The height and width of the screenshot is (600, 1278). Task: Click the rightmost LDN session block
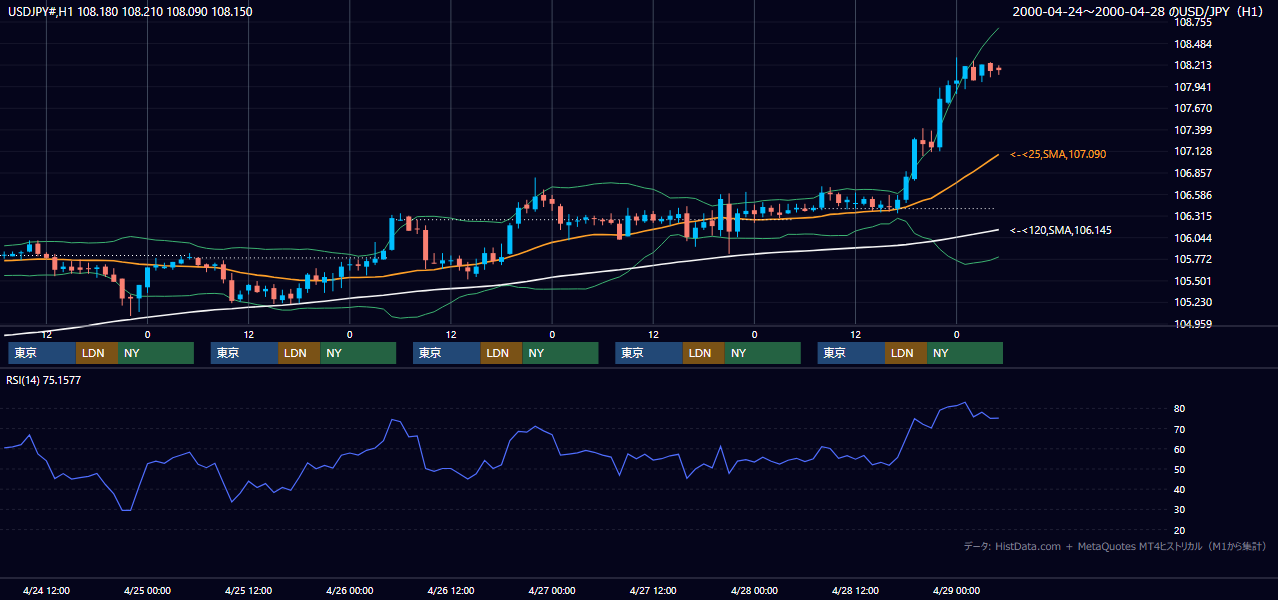click(906, 353)
